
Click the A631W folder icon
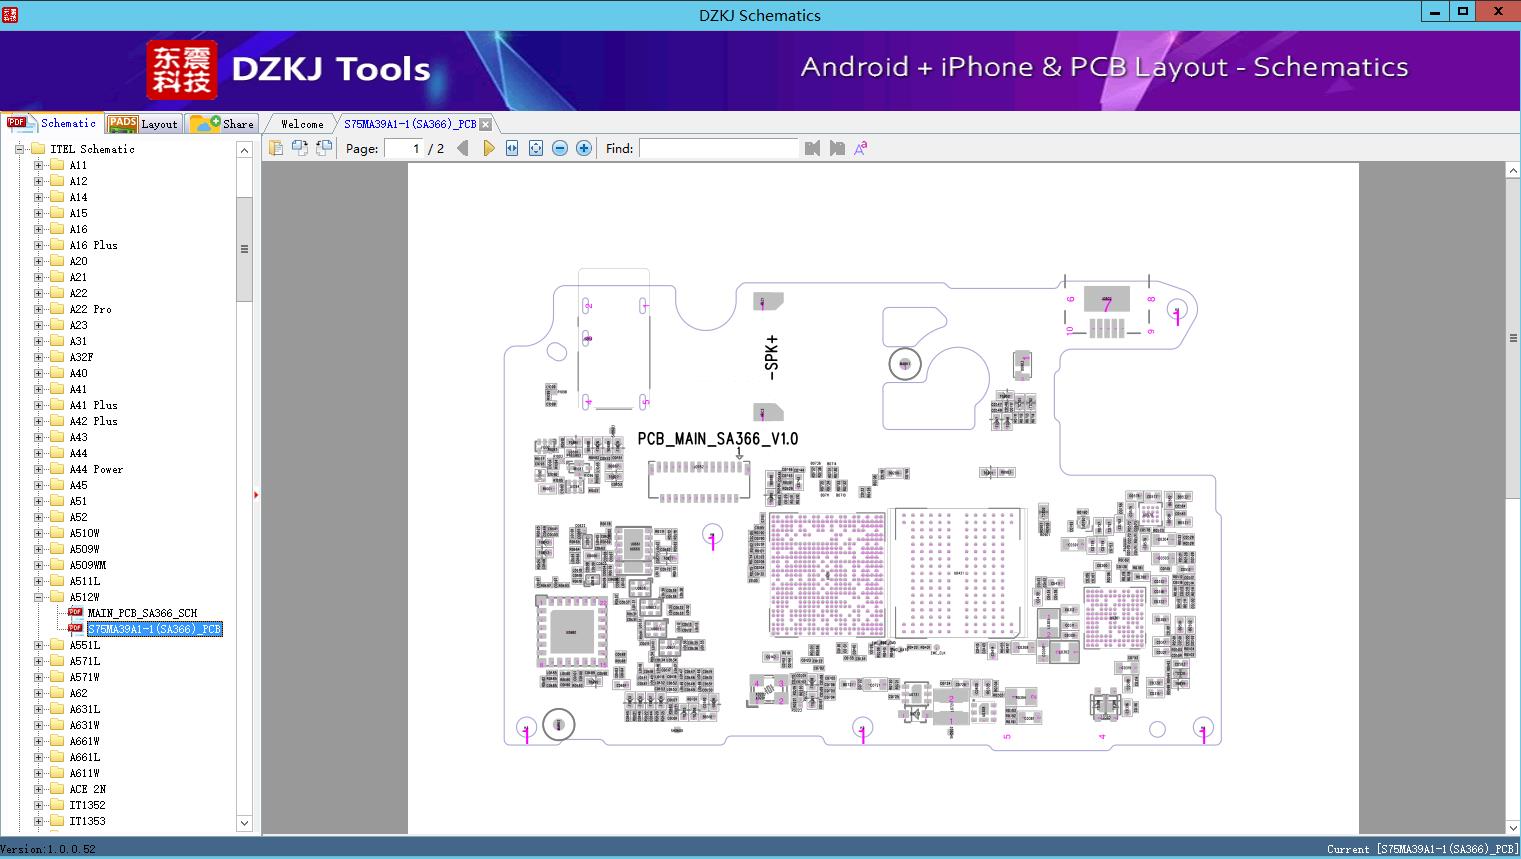57,725
